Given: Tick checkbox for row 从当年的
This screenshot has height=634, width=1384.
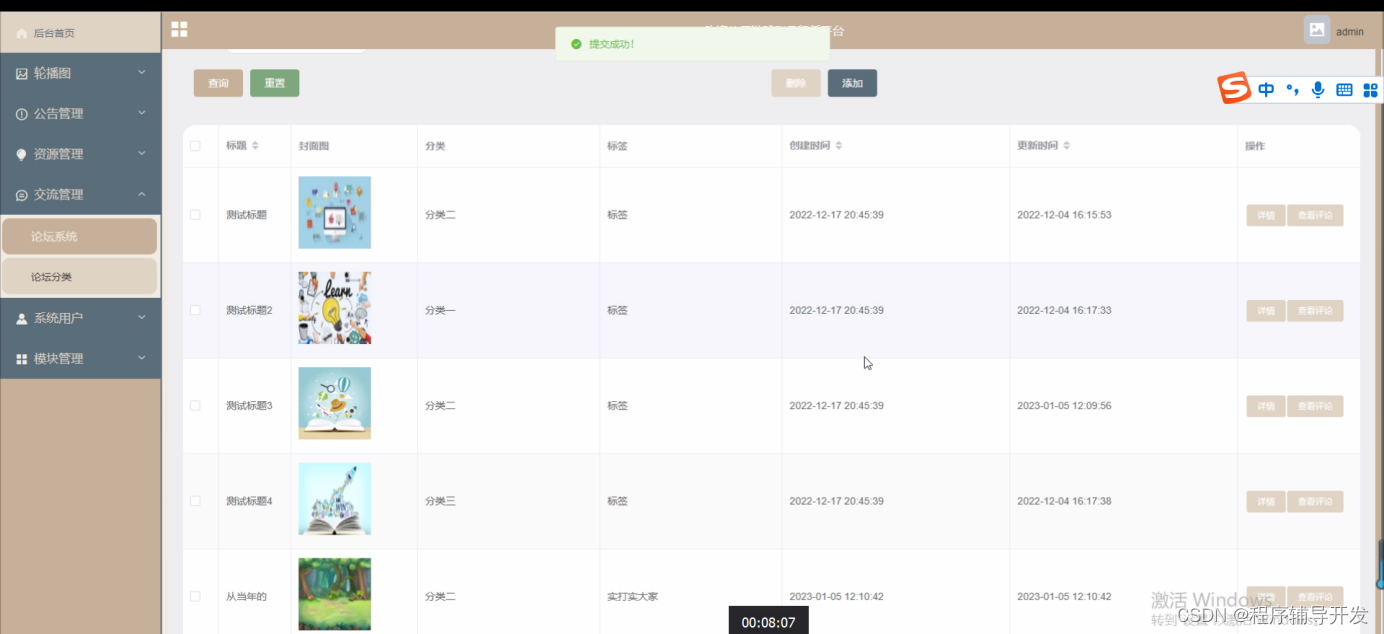Looking at the screenshot, I should pos(195,597).
